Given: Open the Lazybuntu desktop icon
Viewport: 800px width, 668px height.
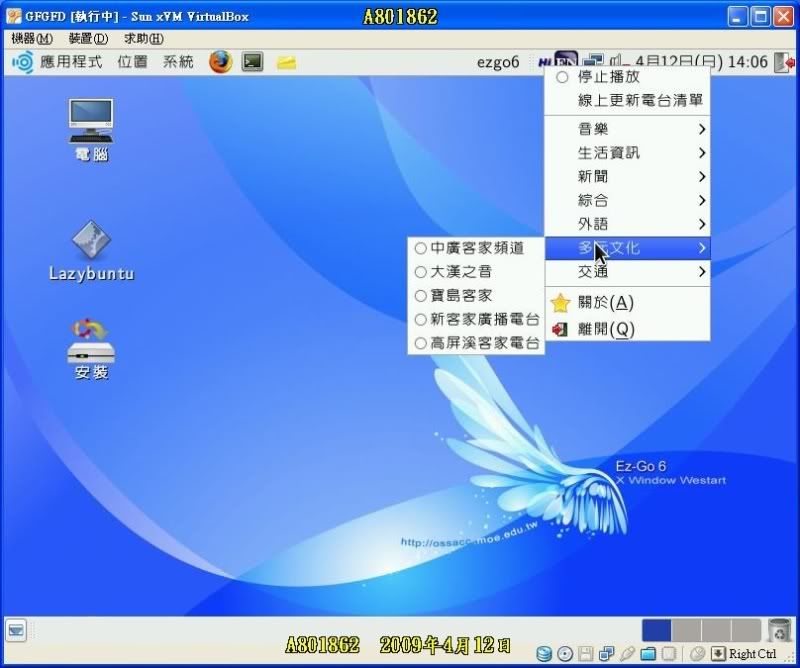Looking at the screenshot, I should coord(91,251).
